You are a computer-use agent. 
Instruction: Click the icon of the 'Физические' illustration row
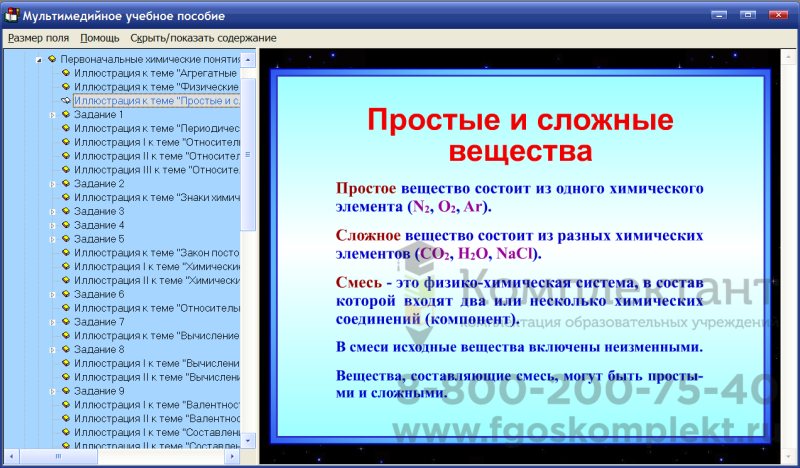coord(66,87)
